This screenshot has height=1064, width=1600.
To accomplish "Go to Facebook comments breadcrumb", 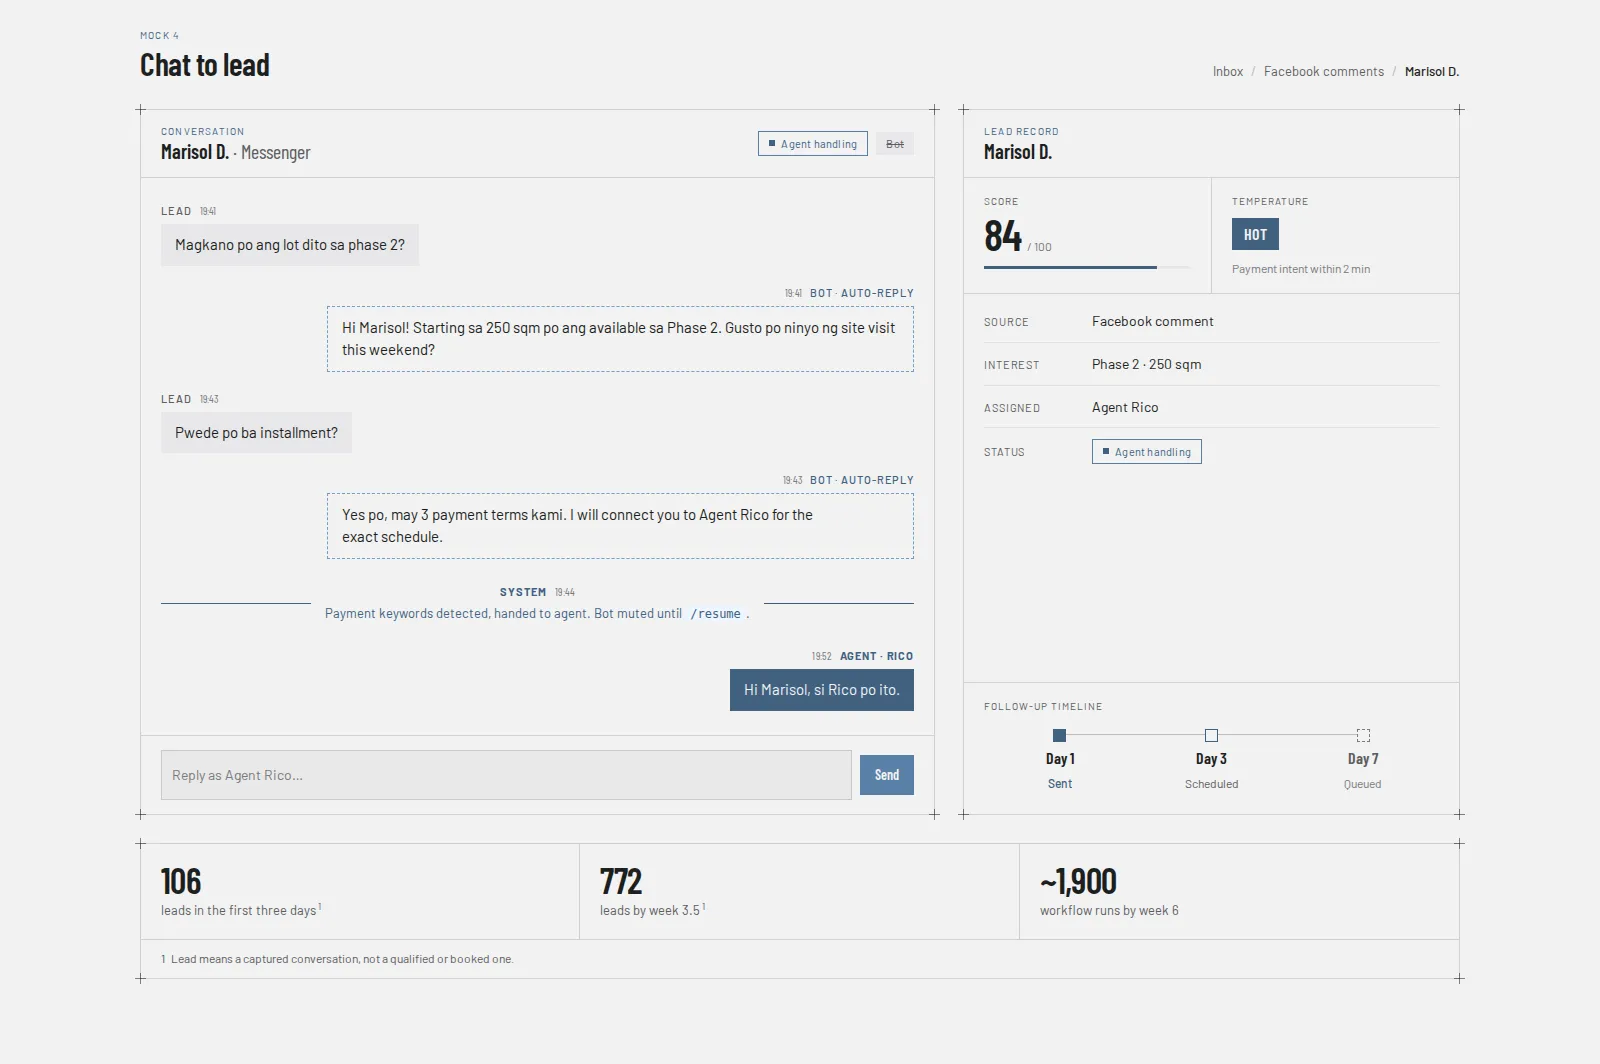I will click(1324, 72).
